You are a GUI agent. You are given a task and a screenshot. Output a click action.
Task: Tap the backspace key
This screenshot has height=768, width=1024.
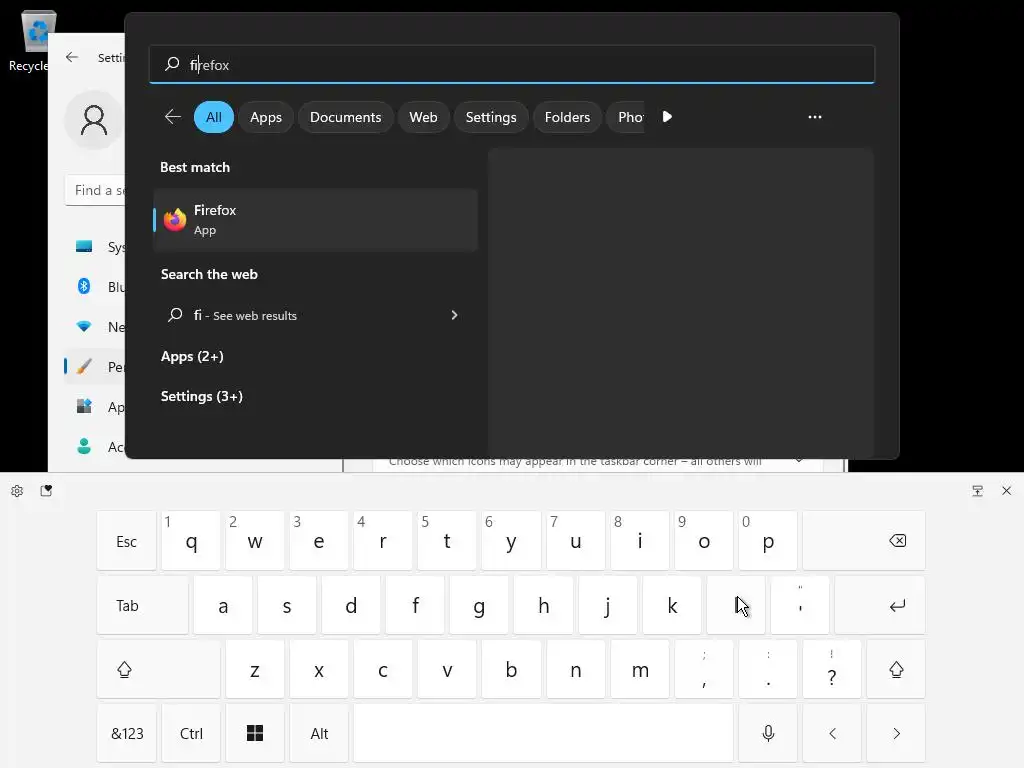863,541
